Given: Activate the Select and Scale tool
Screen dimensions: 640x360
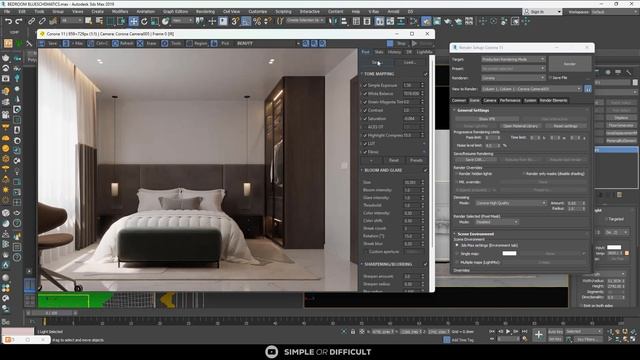Looking at the screenshot, I should pos(155,21).
